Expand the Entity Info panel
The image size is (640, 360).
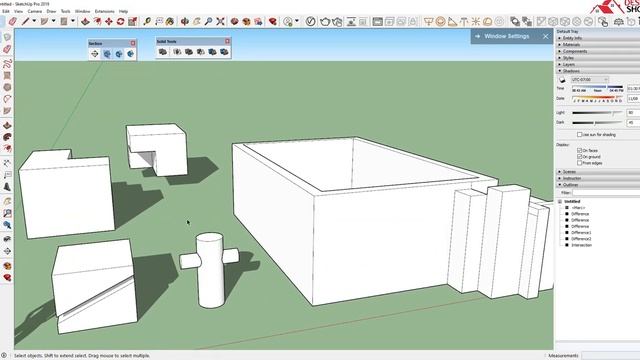pos(598,38)
